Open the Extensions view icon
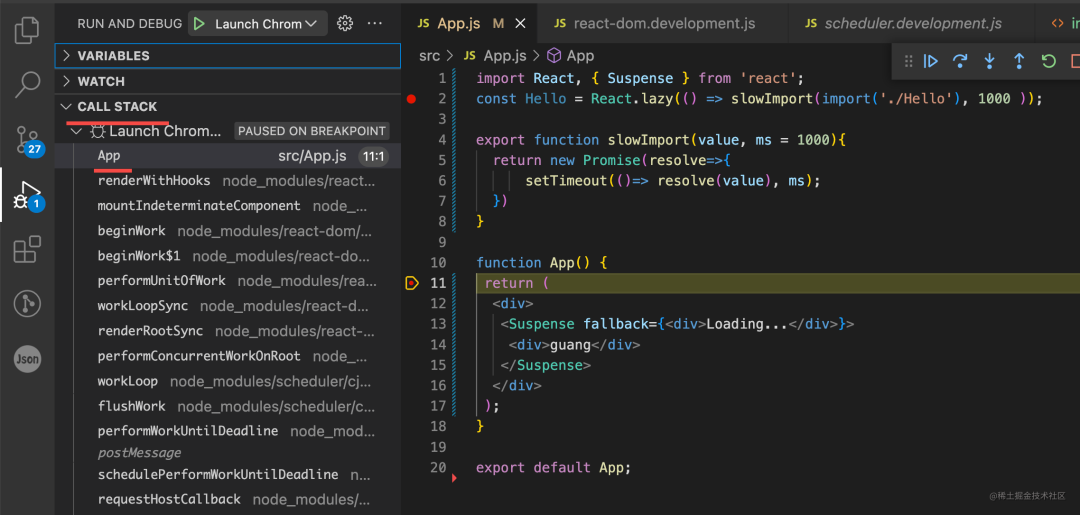The width and height of the screenshot is (1080, 515). pos(27,249)
